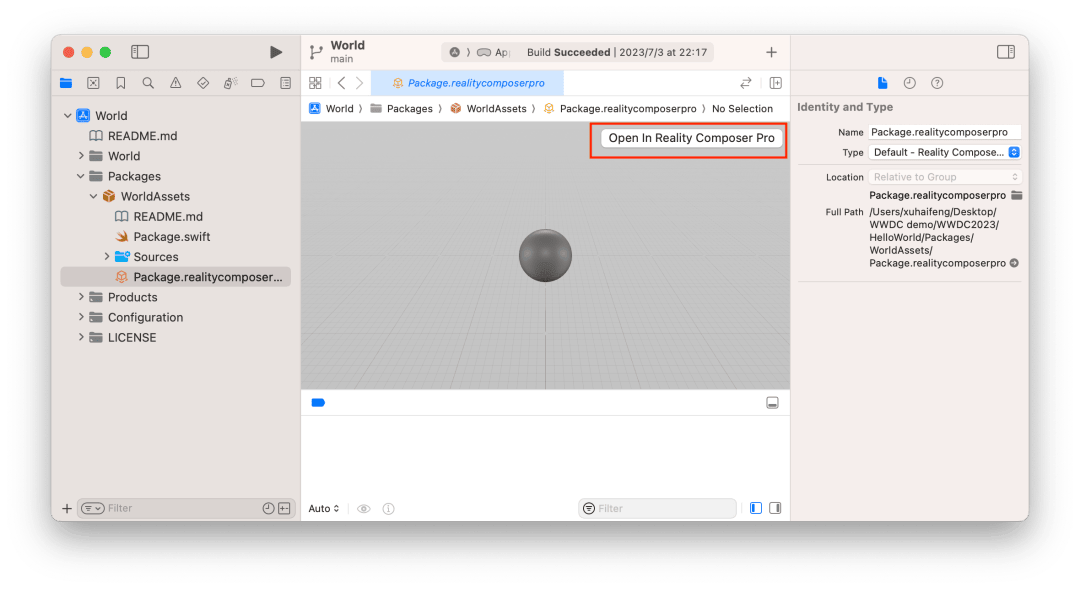This screenshot has width=1080, height=589.
Task: Run the project with the play button
Action: tap(276, 52)
